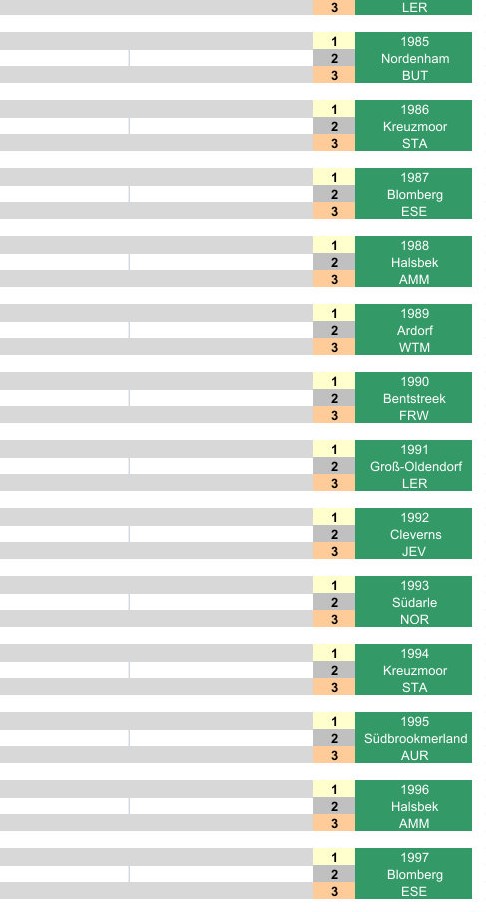Select the Kreuzmoor cell under 1994
Image resolution: width=486 pixels, height=912 pixels.
pos(413,671)
